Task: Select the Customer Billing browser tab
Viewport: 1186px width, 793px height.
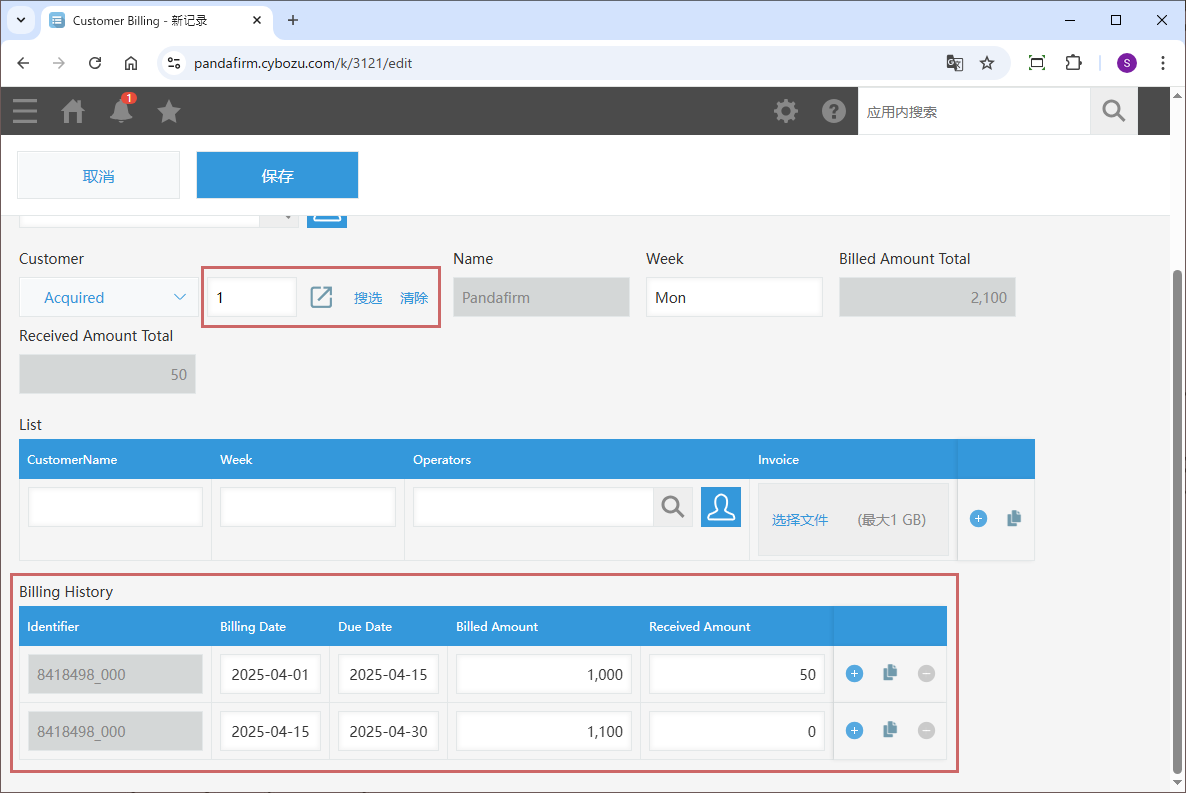Action: tap(150, 20)
